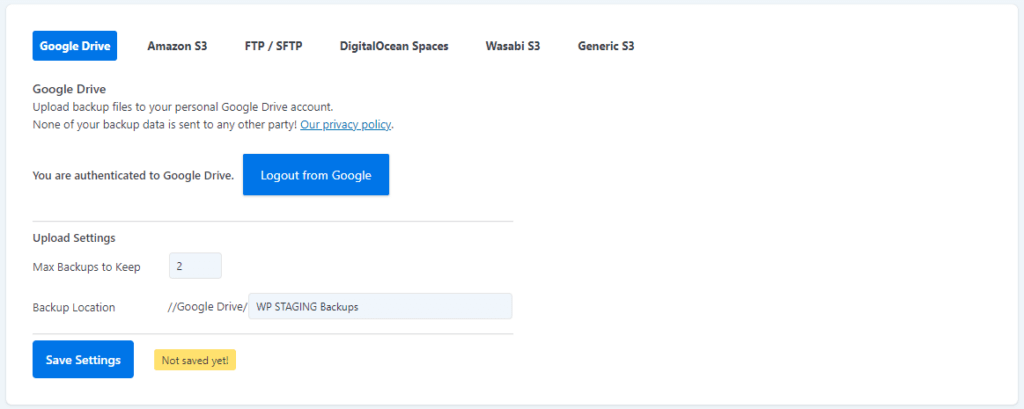Switch to DigitalOcean Spaces tab
The height and width of the screenshot is (409, 1024).
tap(394, 46)
